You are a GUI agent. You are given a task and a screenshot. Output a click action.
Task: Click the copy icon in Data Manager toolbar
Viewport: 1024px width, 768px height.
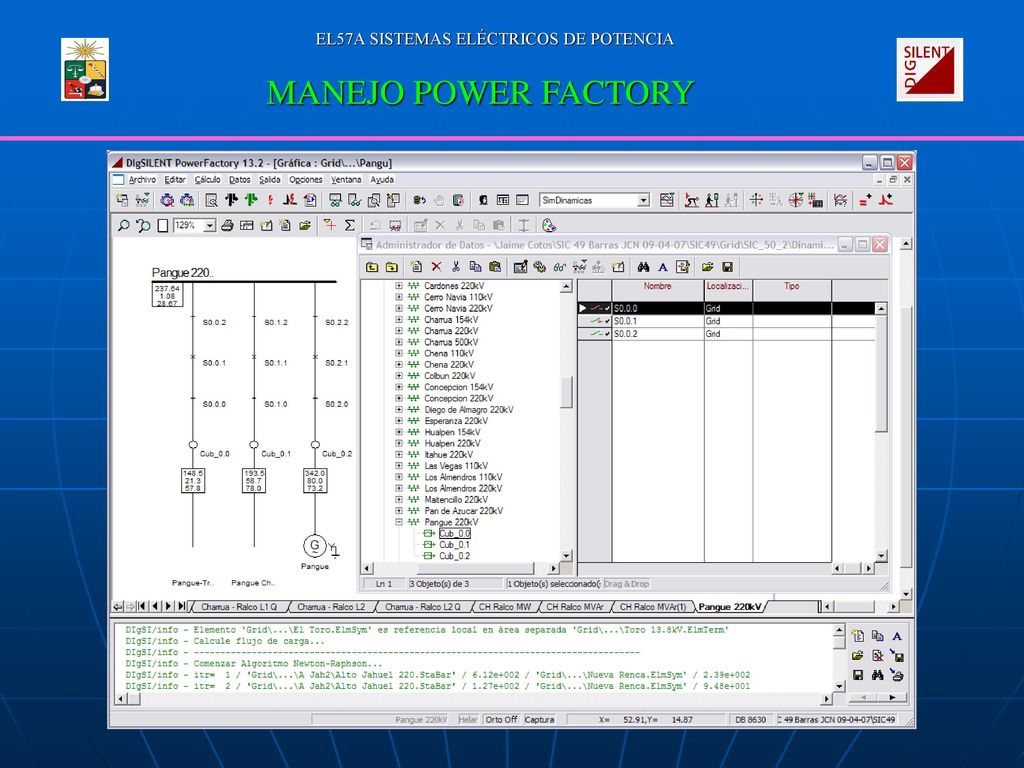[475, 267]
